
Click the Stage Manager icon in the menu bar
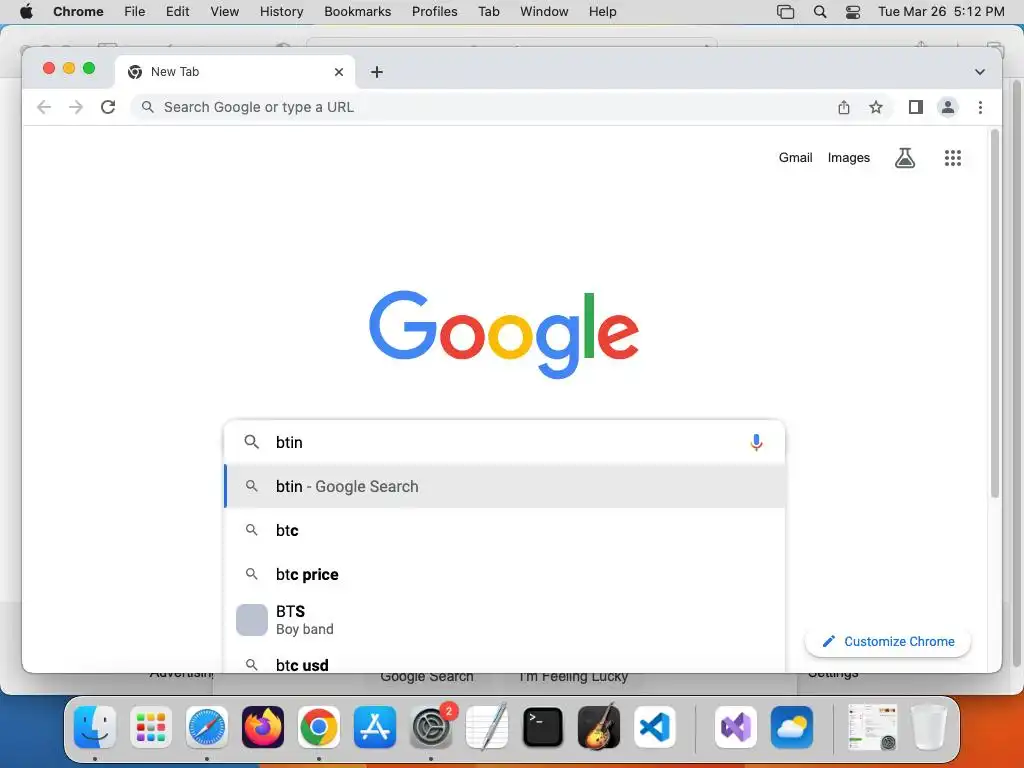click(786, 12)
